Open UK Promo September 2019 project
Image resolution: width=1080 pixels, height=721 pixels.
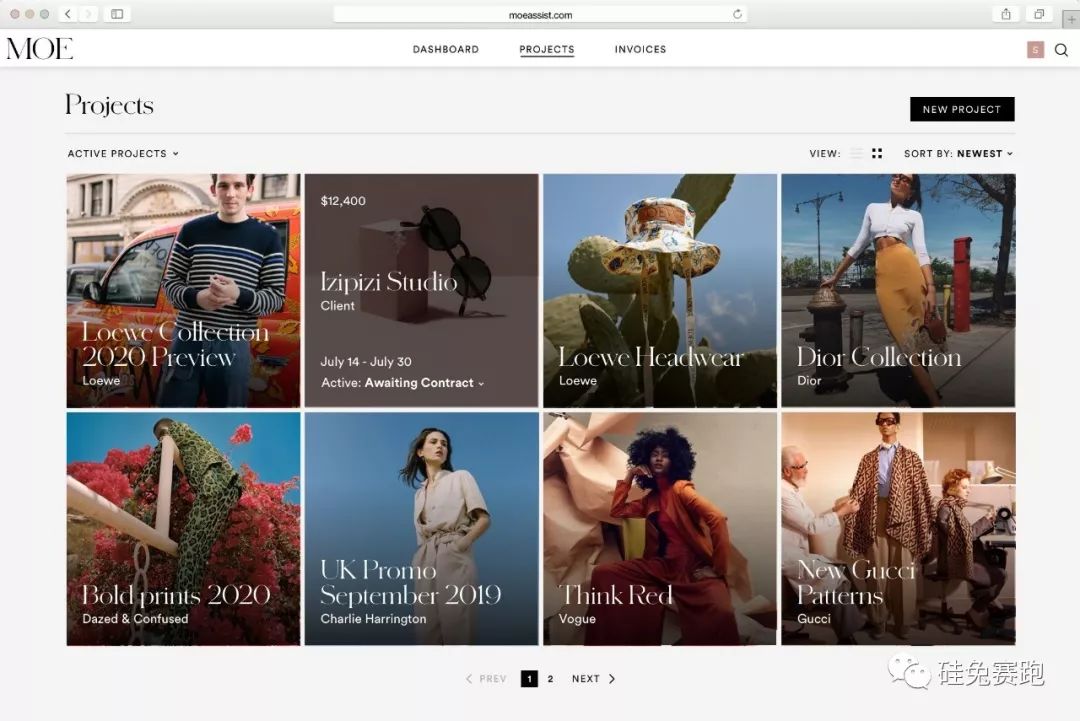click(422, 529)
